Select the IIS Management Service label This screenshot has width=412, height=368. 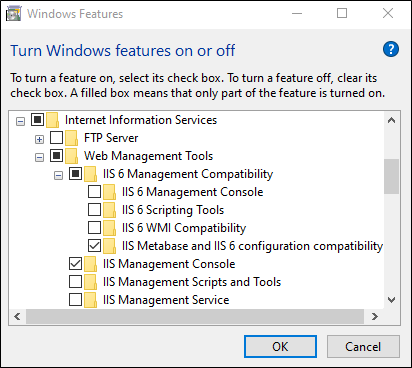click(x=166, y=300)
